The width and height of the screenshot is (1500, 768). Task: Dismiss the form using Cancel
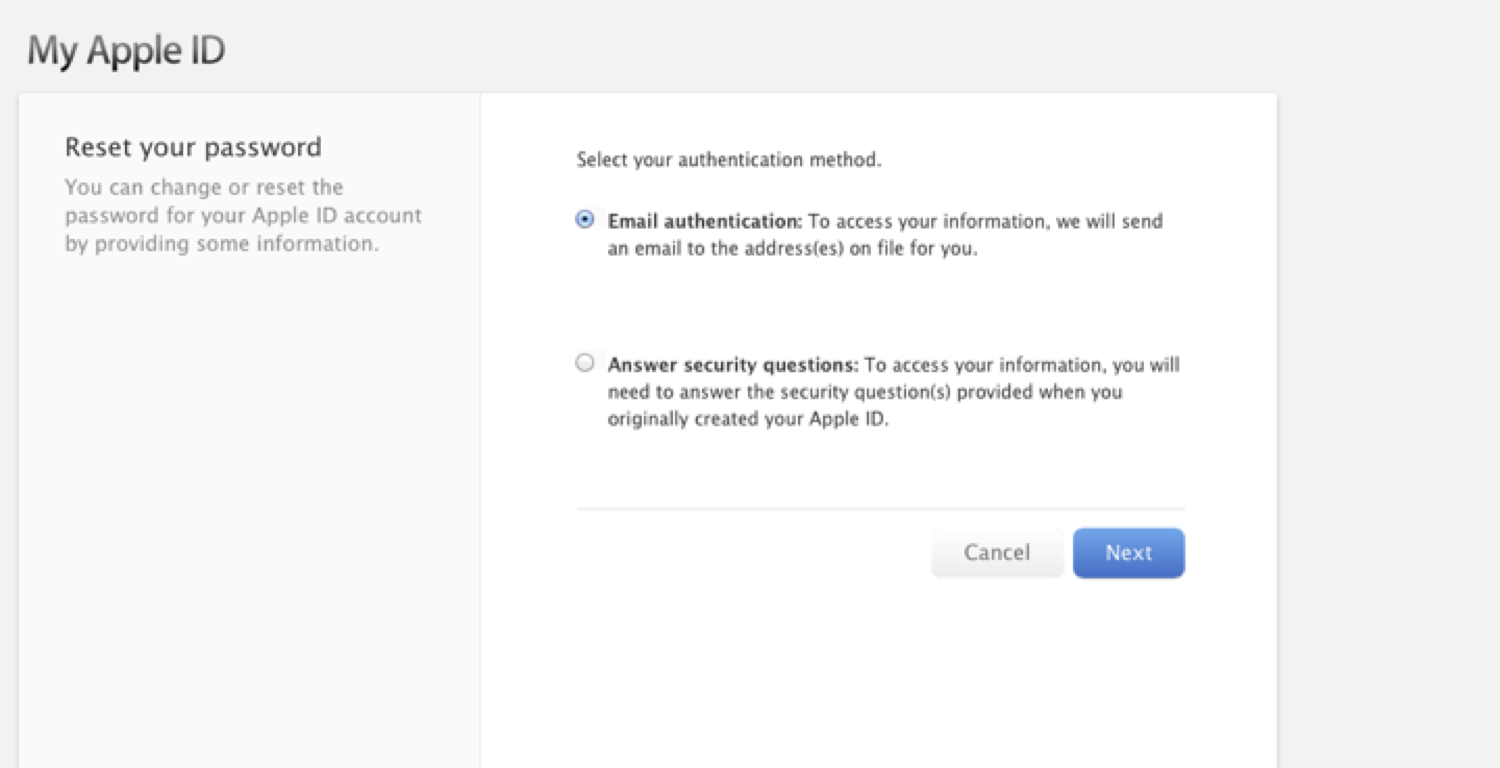pyautogui.click(x=997, y=552)
